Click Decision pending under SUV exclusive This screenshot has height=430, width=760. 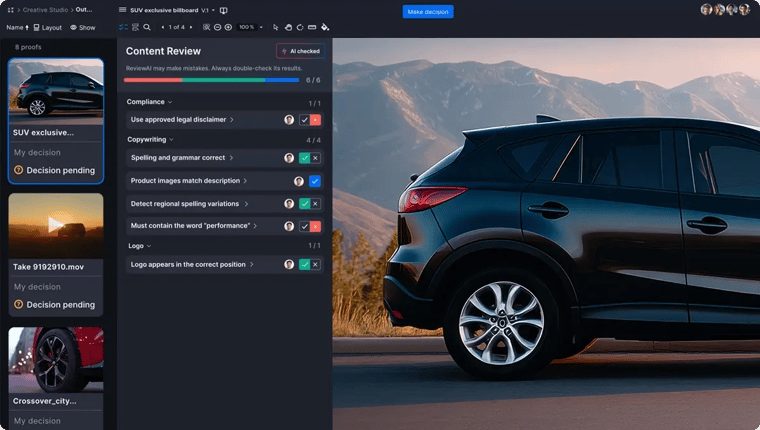[55, 170]
